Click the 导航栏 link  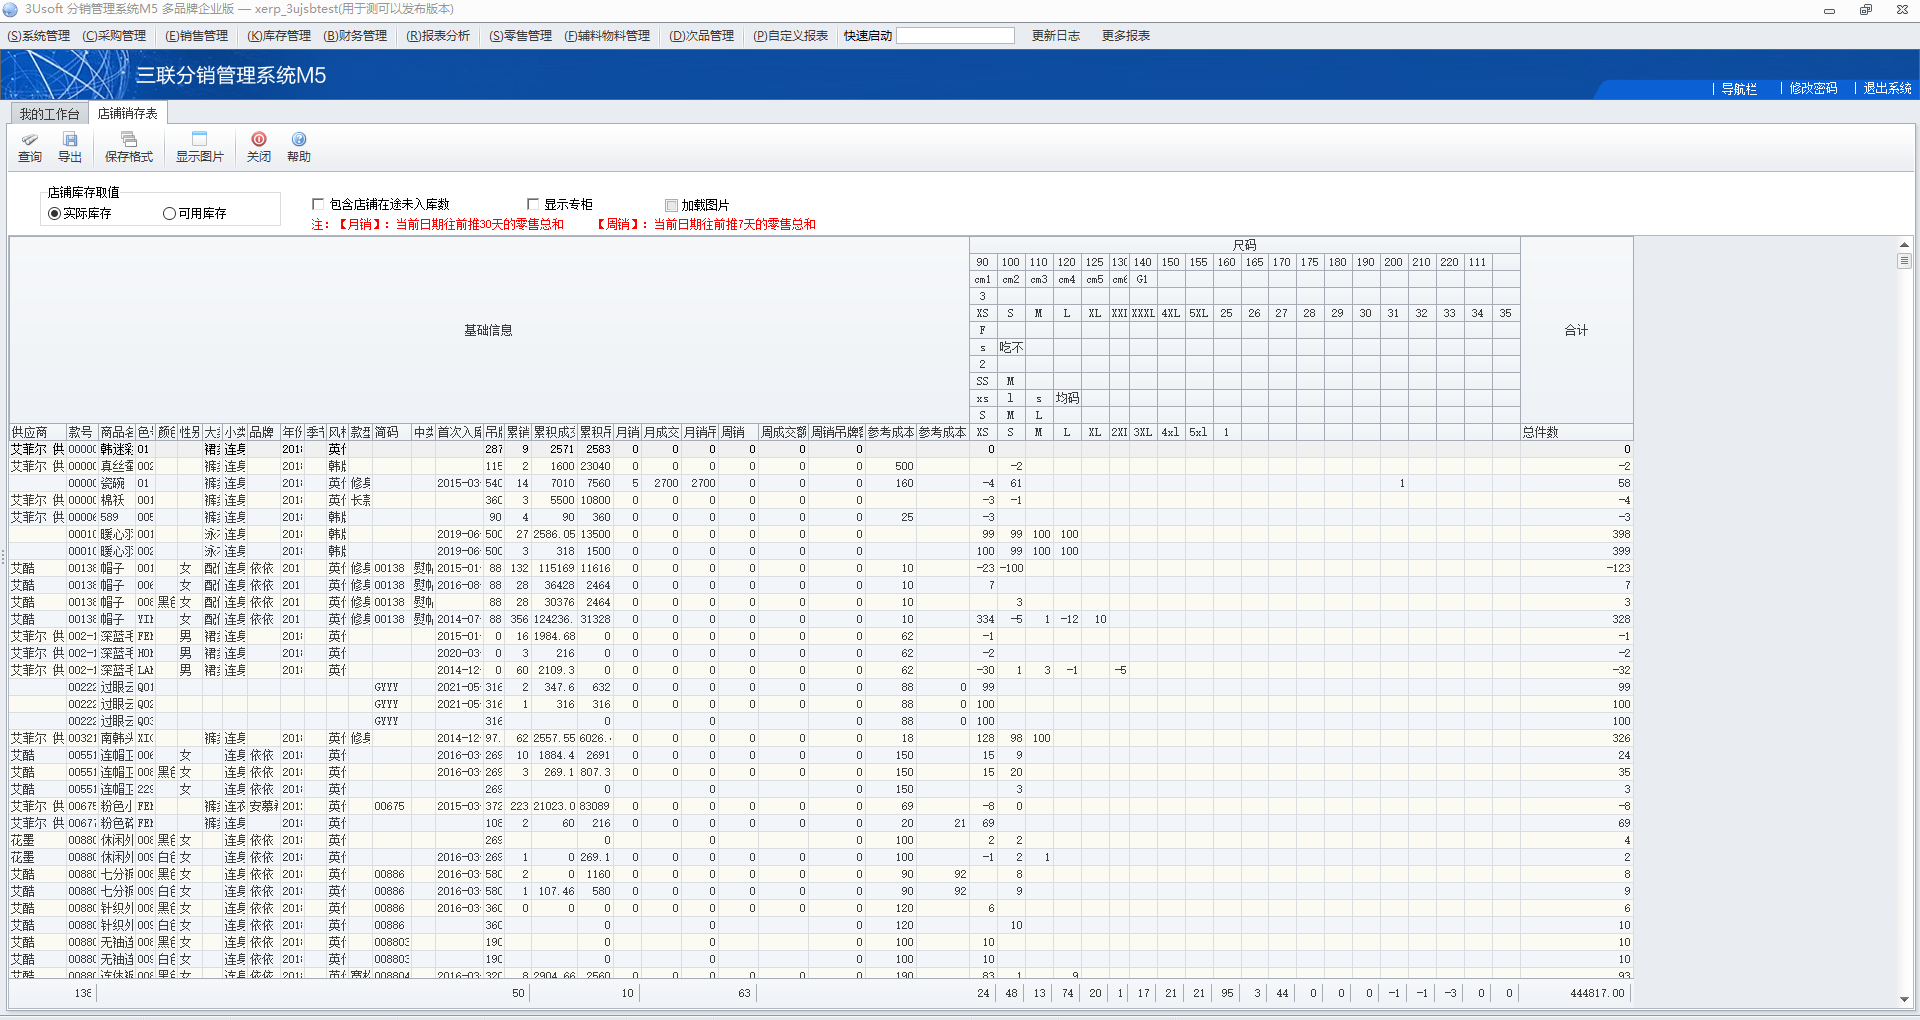click(1739, 89)
